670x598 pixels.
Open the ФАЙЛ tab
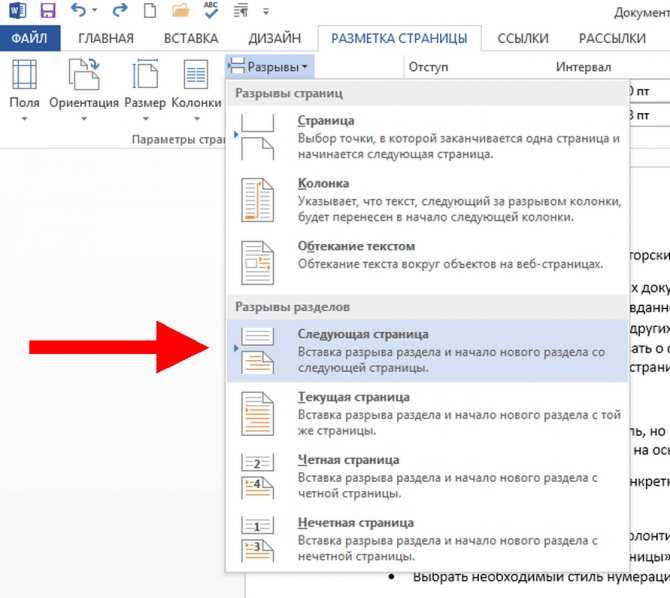[x=29, y=38]
